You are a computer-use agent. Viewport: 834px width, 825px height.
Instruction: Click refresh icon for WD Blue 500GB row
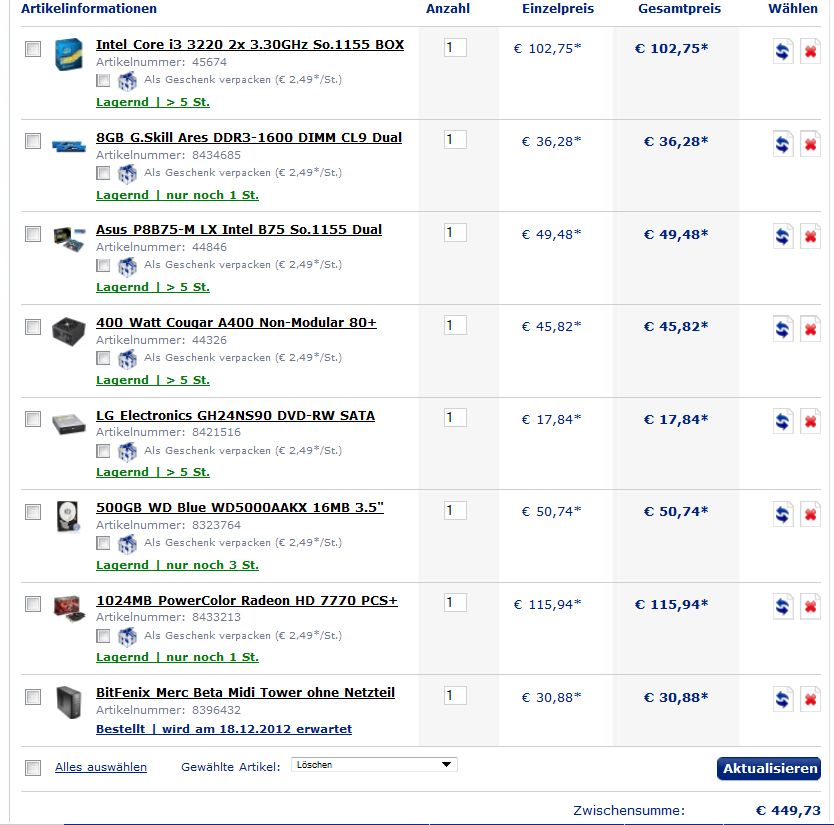(782, 514)
